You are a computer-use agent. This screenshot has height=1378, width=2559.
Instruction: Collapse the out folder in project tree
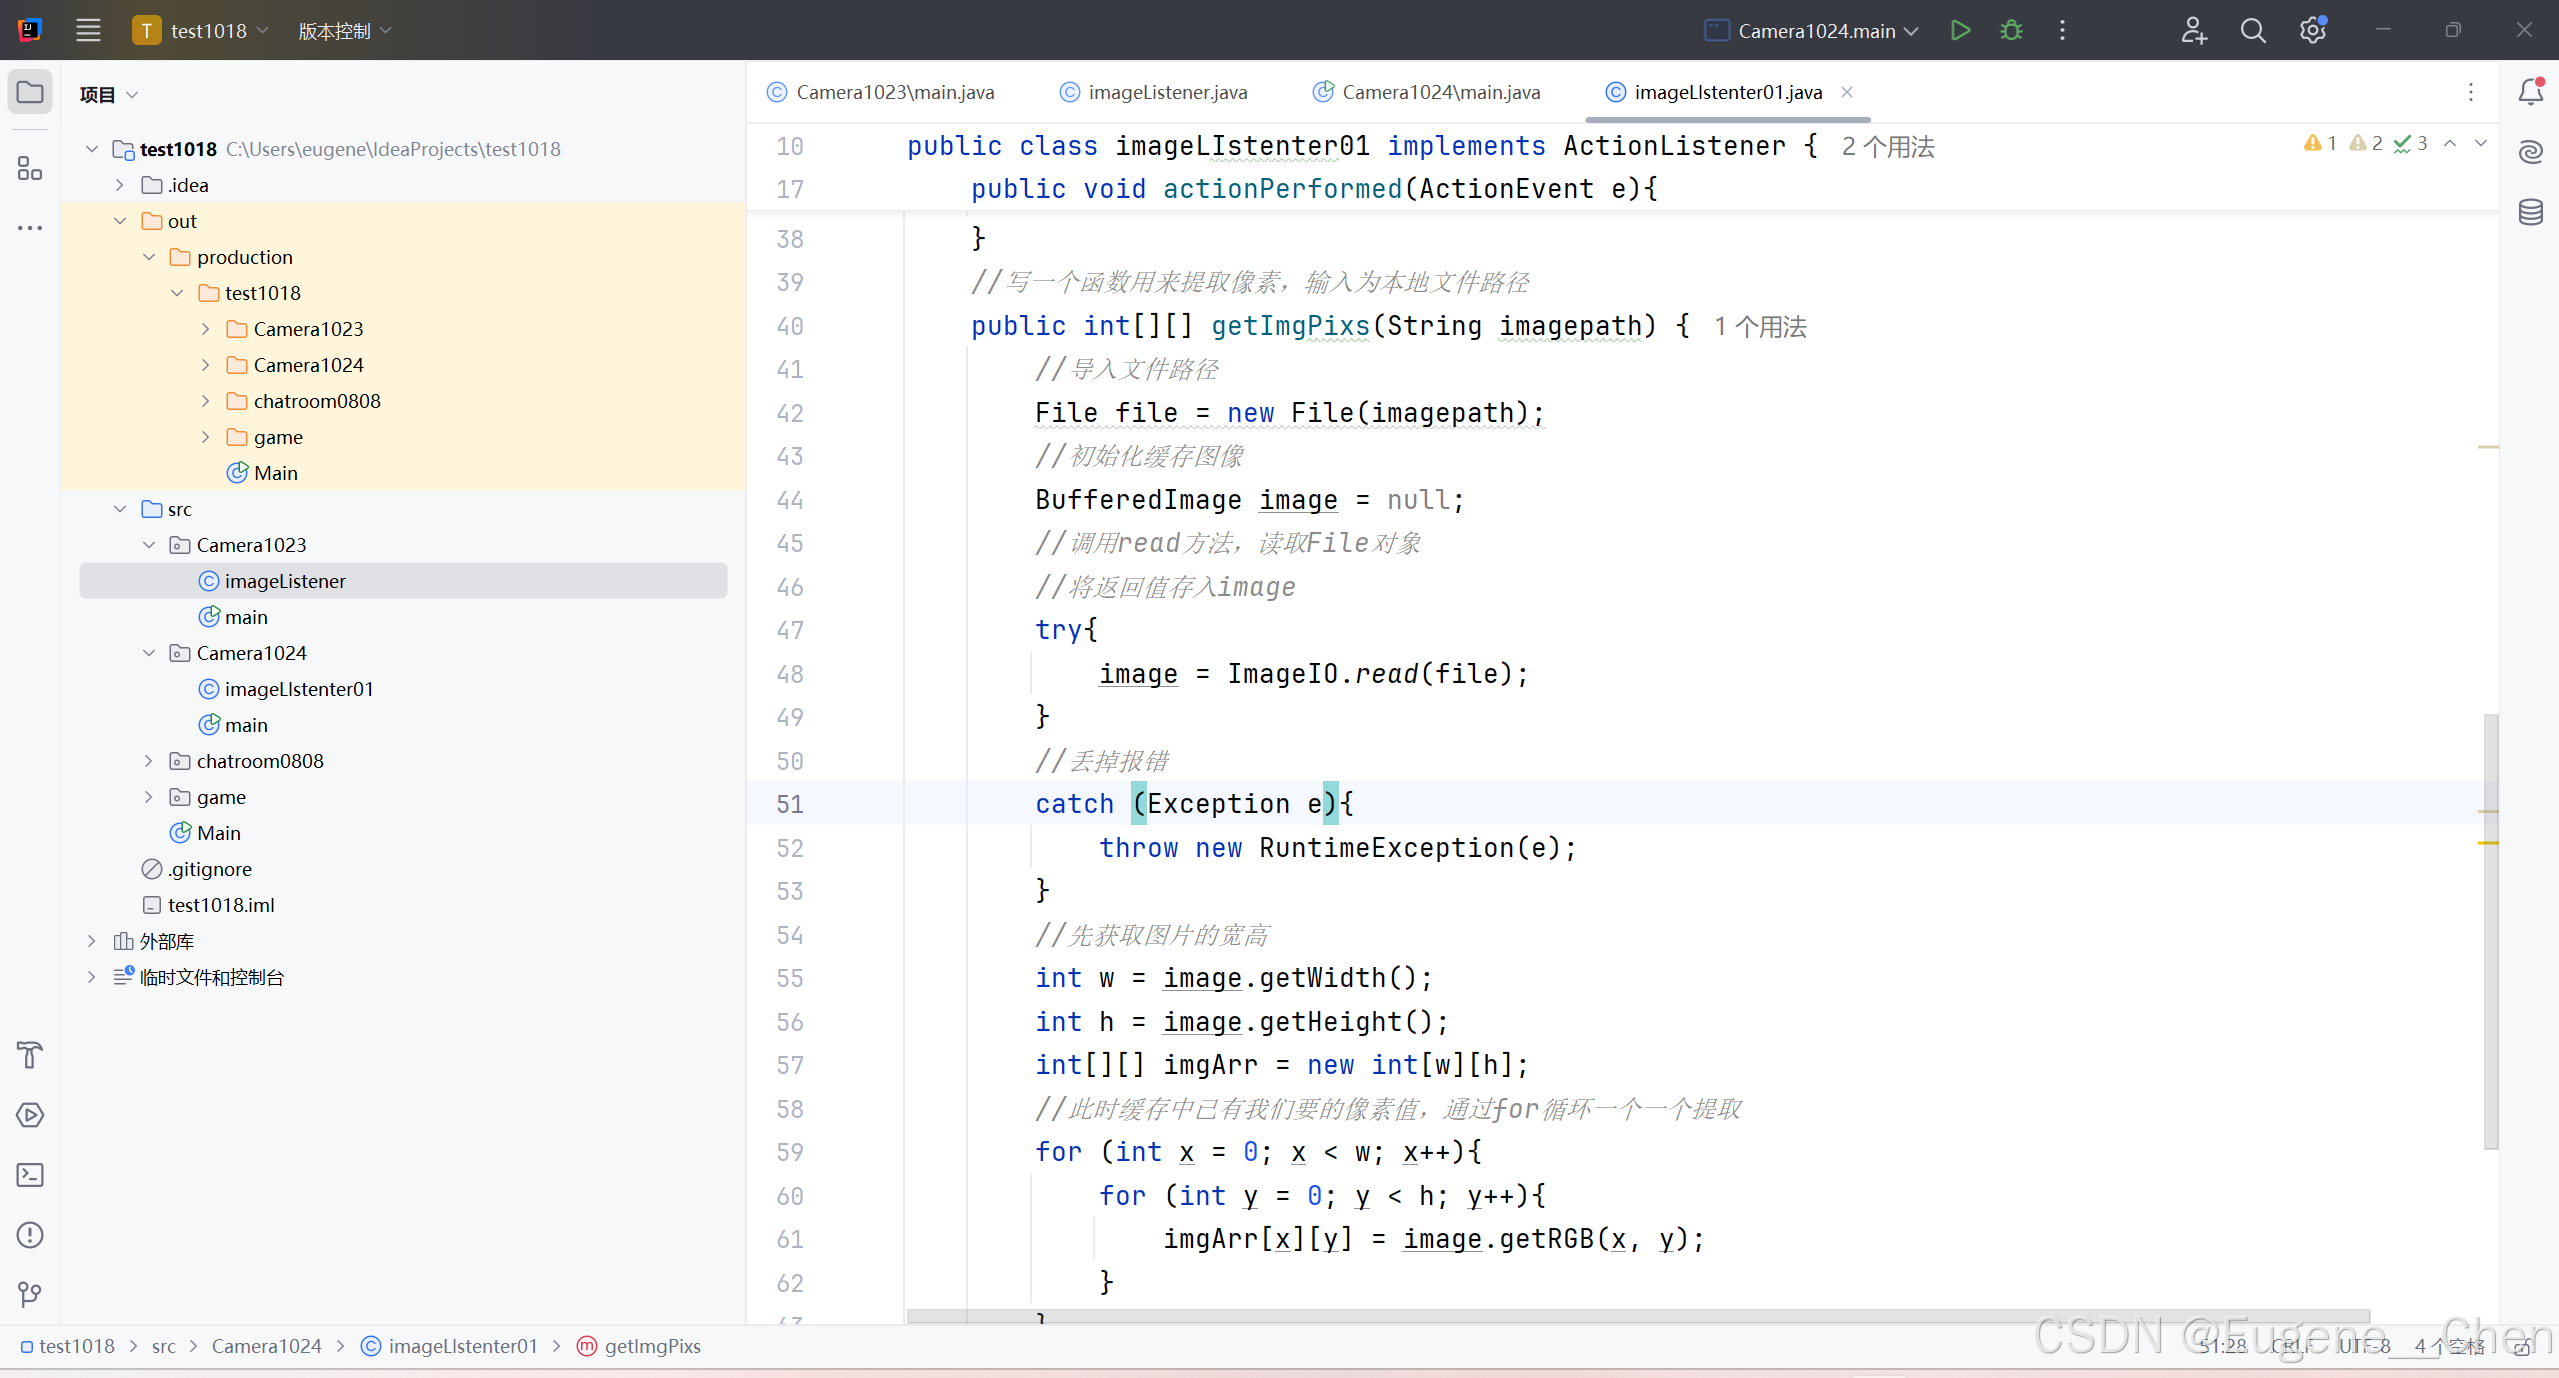[x=120, y=221]
